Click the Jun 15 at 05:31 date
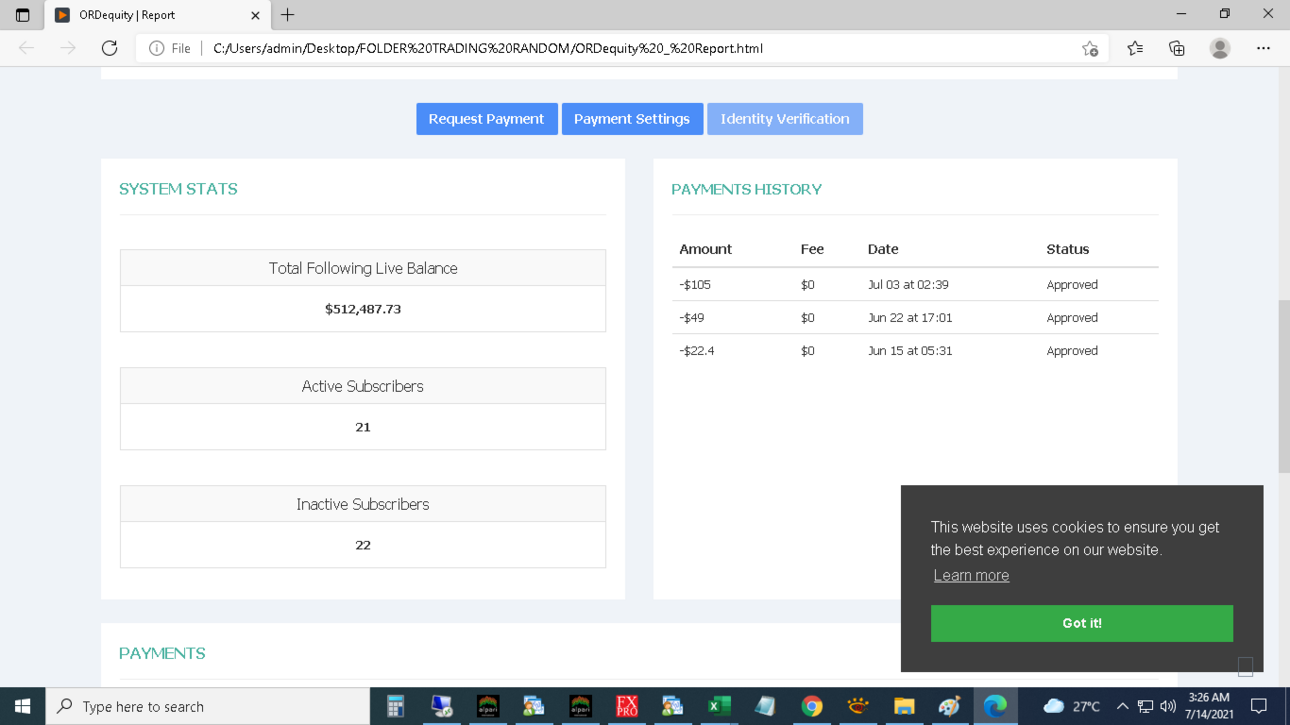The height and width of the screenshot is (725, 1290). point(910,351)
